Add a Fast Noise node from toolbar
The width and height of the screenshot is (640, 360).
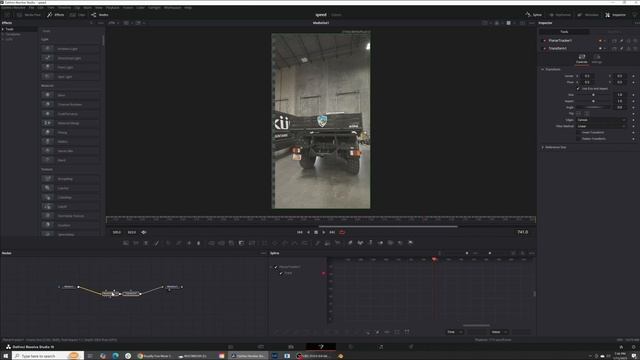[x=136, y=243]
